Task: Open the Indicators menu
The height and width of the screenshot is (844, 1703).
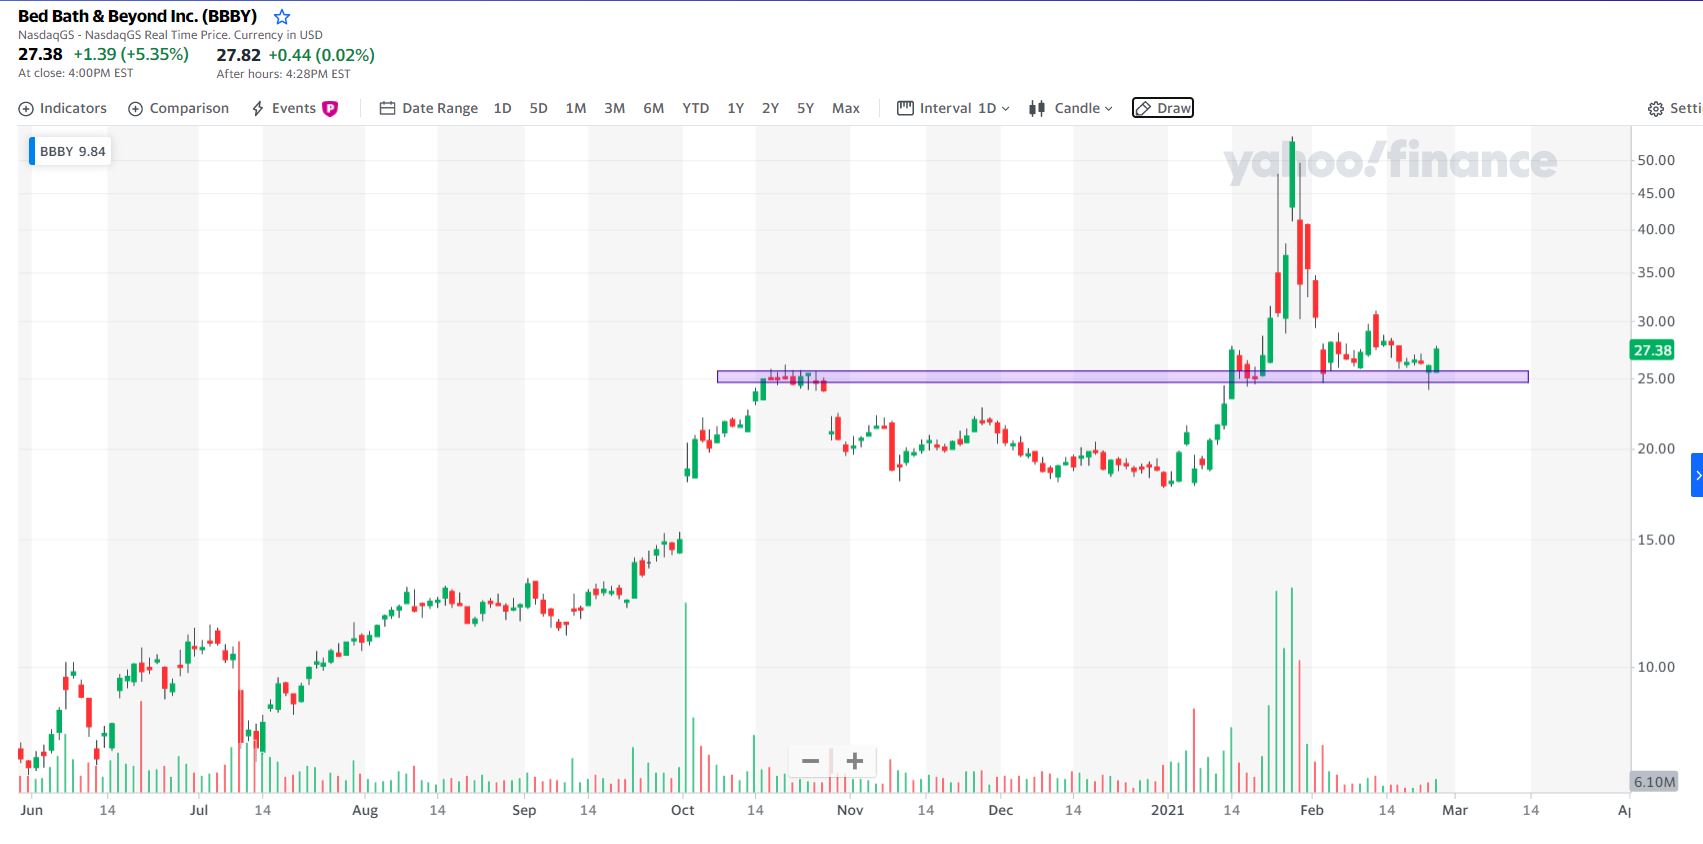Action: (x=62, y=108)
